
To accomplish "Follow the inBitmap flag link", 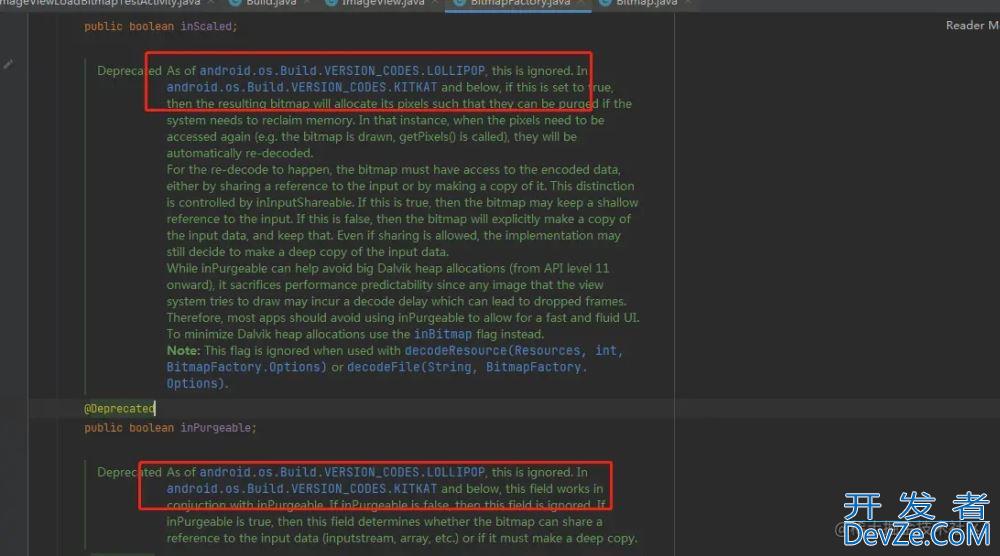I will click(443, 334).
